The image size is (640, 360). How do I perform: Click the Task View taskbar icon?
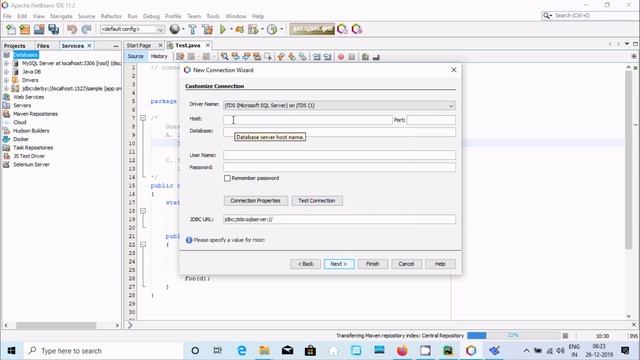[x=218, y=351]
